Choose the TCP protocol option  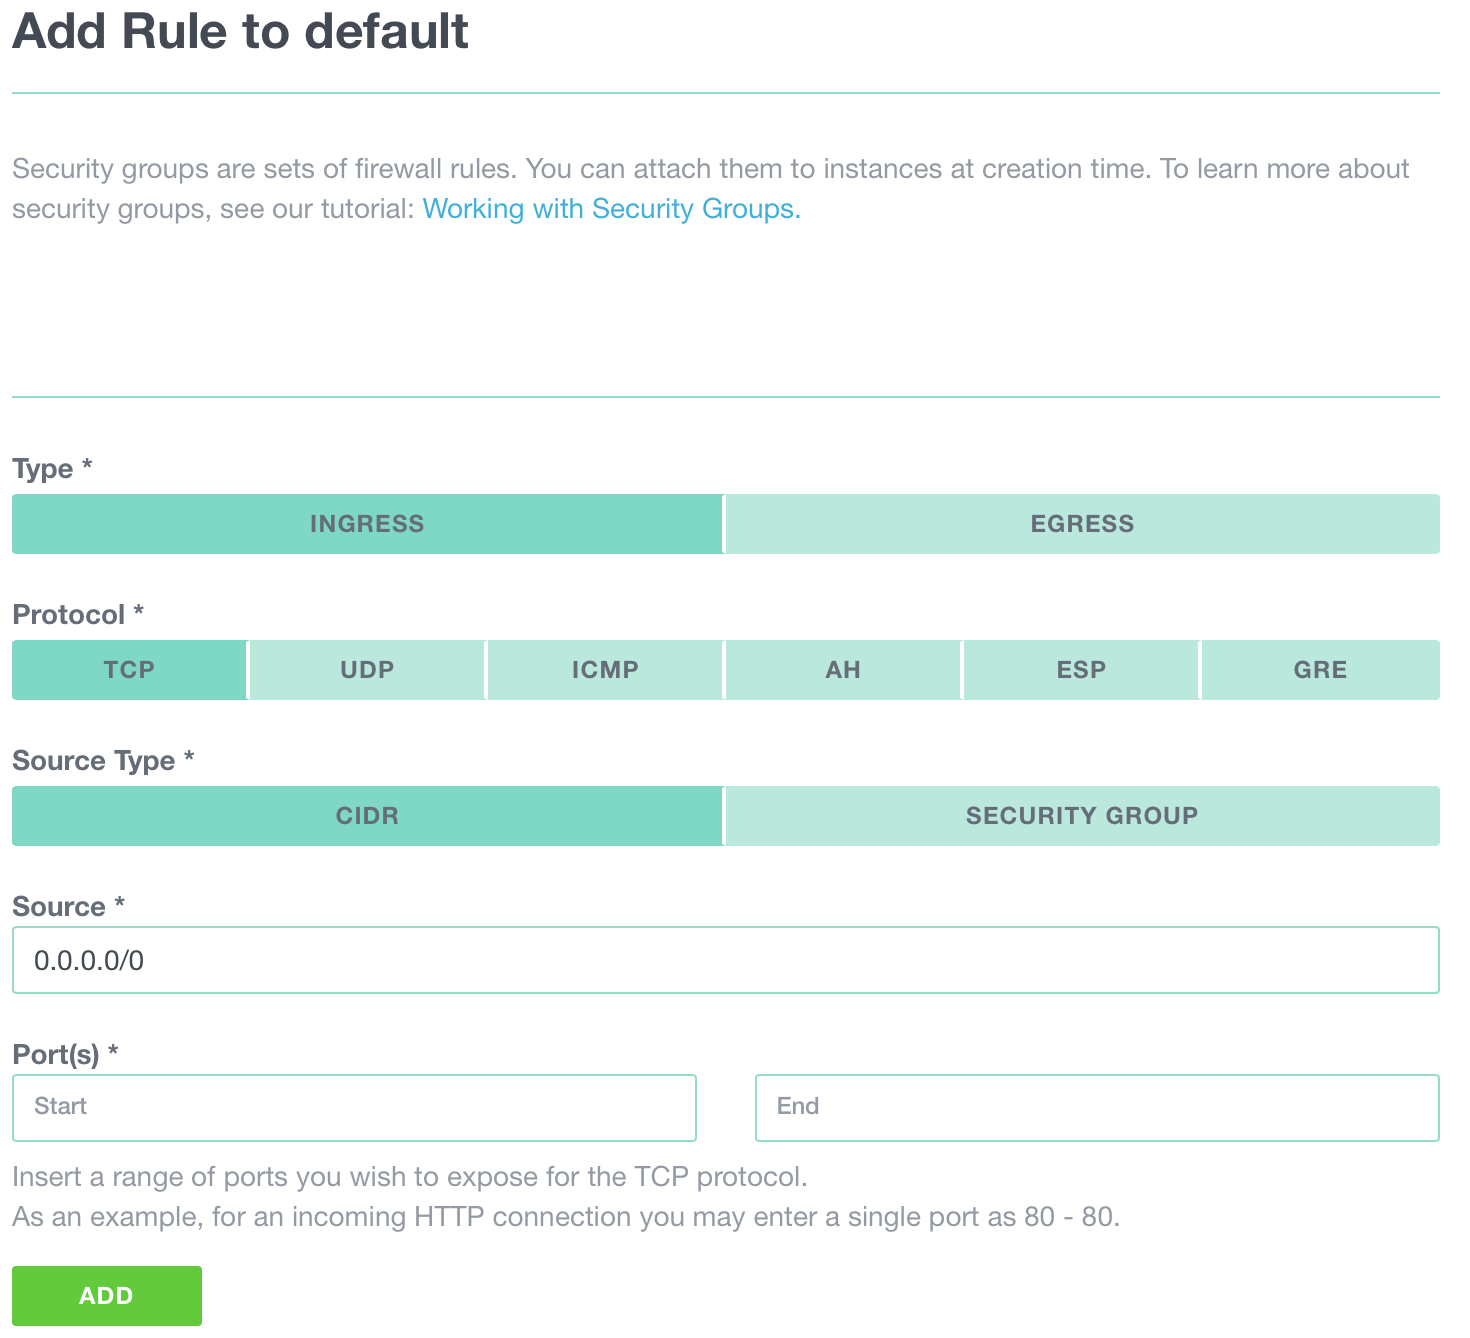129,670
